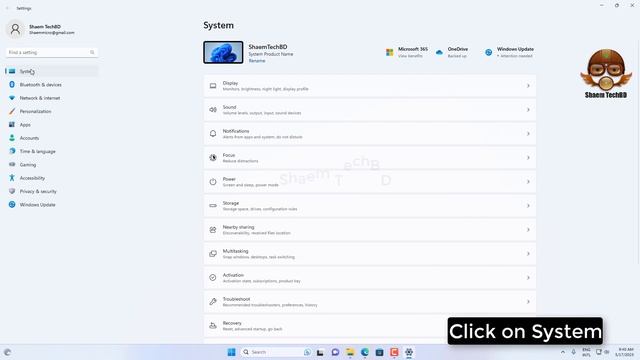
Task: Click the Display monitor icon
Action: point(213,86)
